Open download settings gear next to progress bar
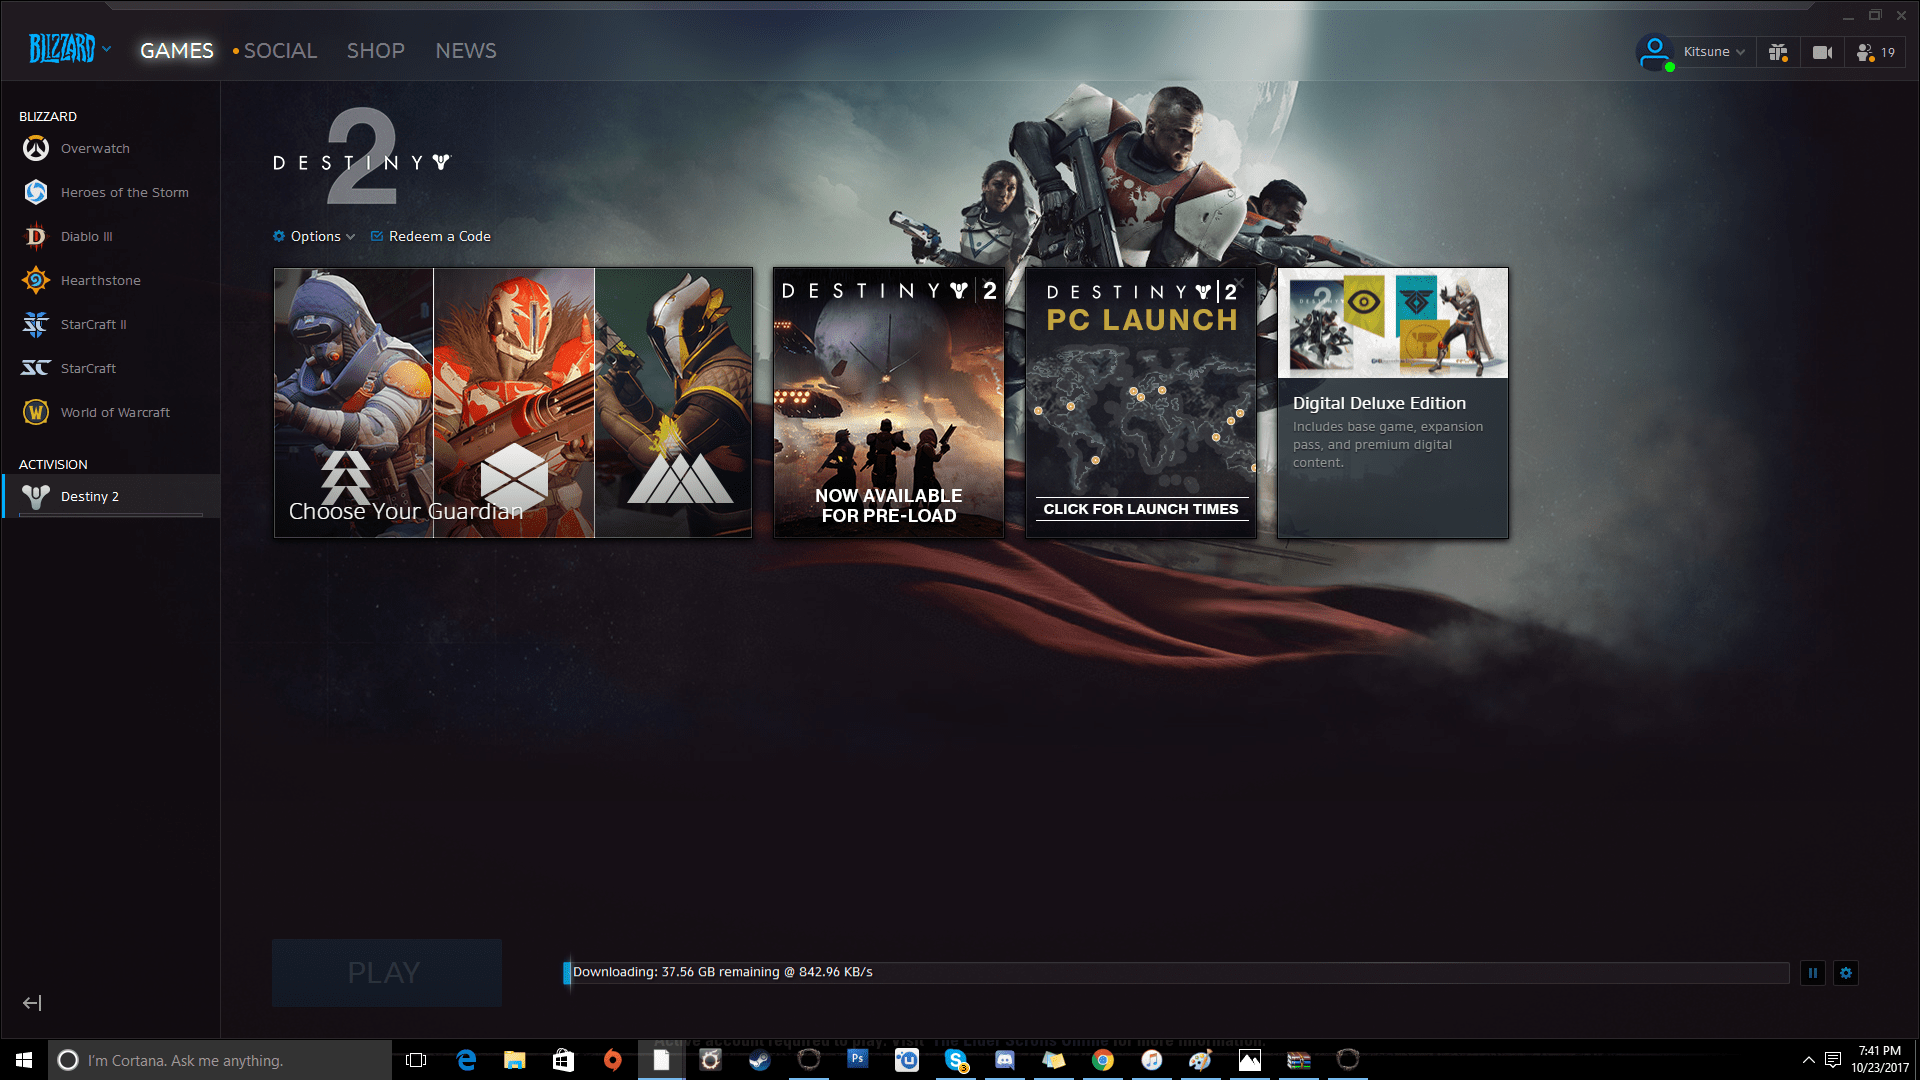Image resolution: width=1920 pixels, height=1080 pixels. click(x=1846, y=972)
